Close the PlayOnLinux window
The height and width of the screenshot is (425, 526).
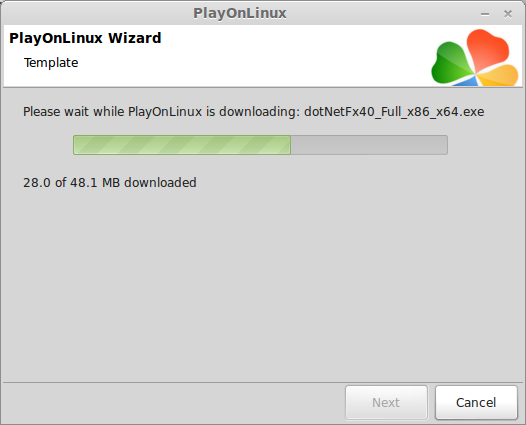pyautogui.click(x=508, y=14)
